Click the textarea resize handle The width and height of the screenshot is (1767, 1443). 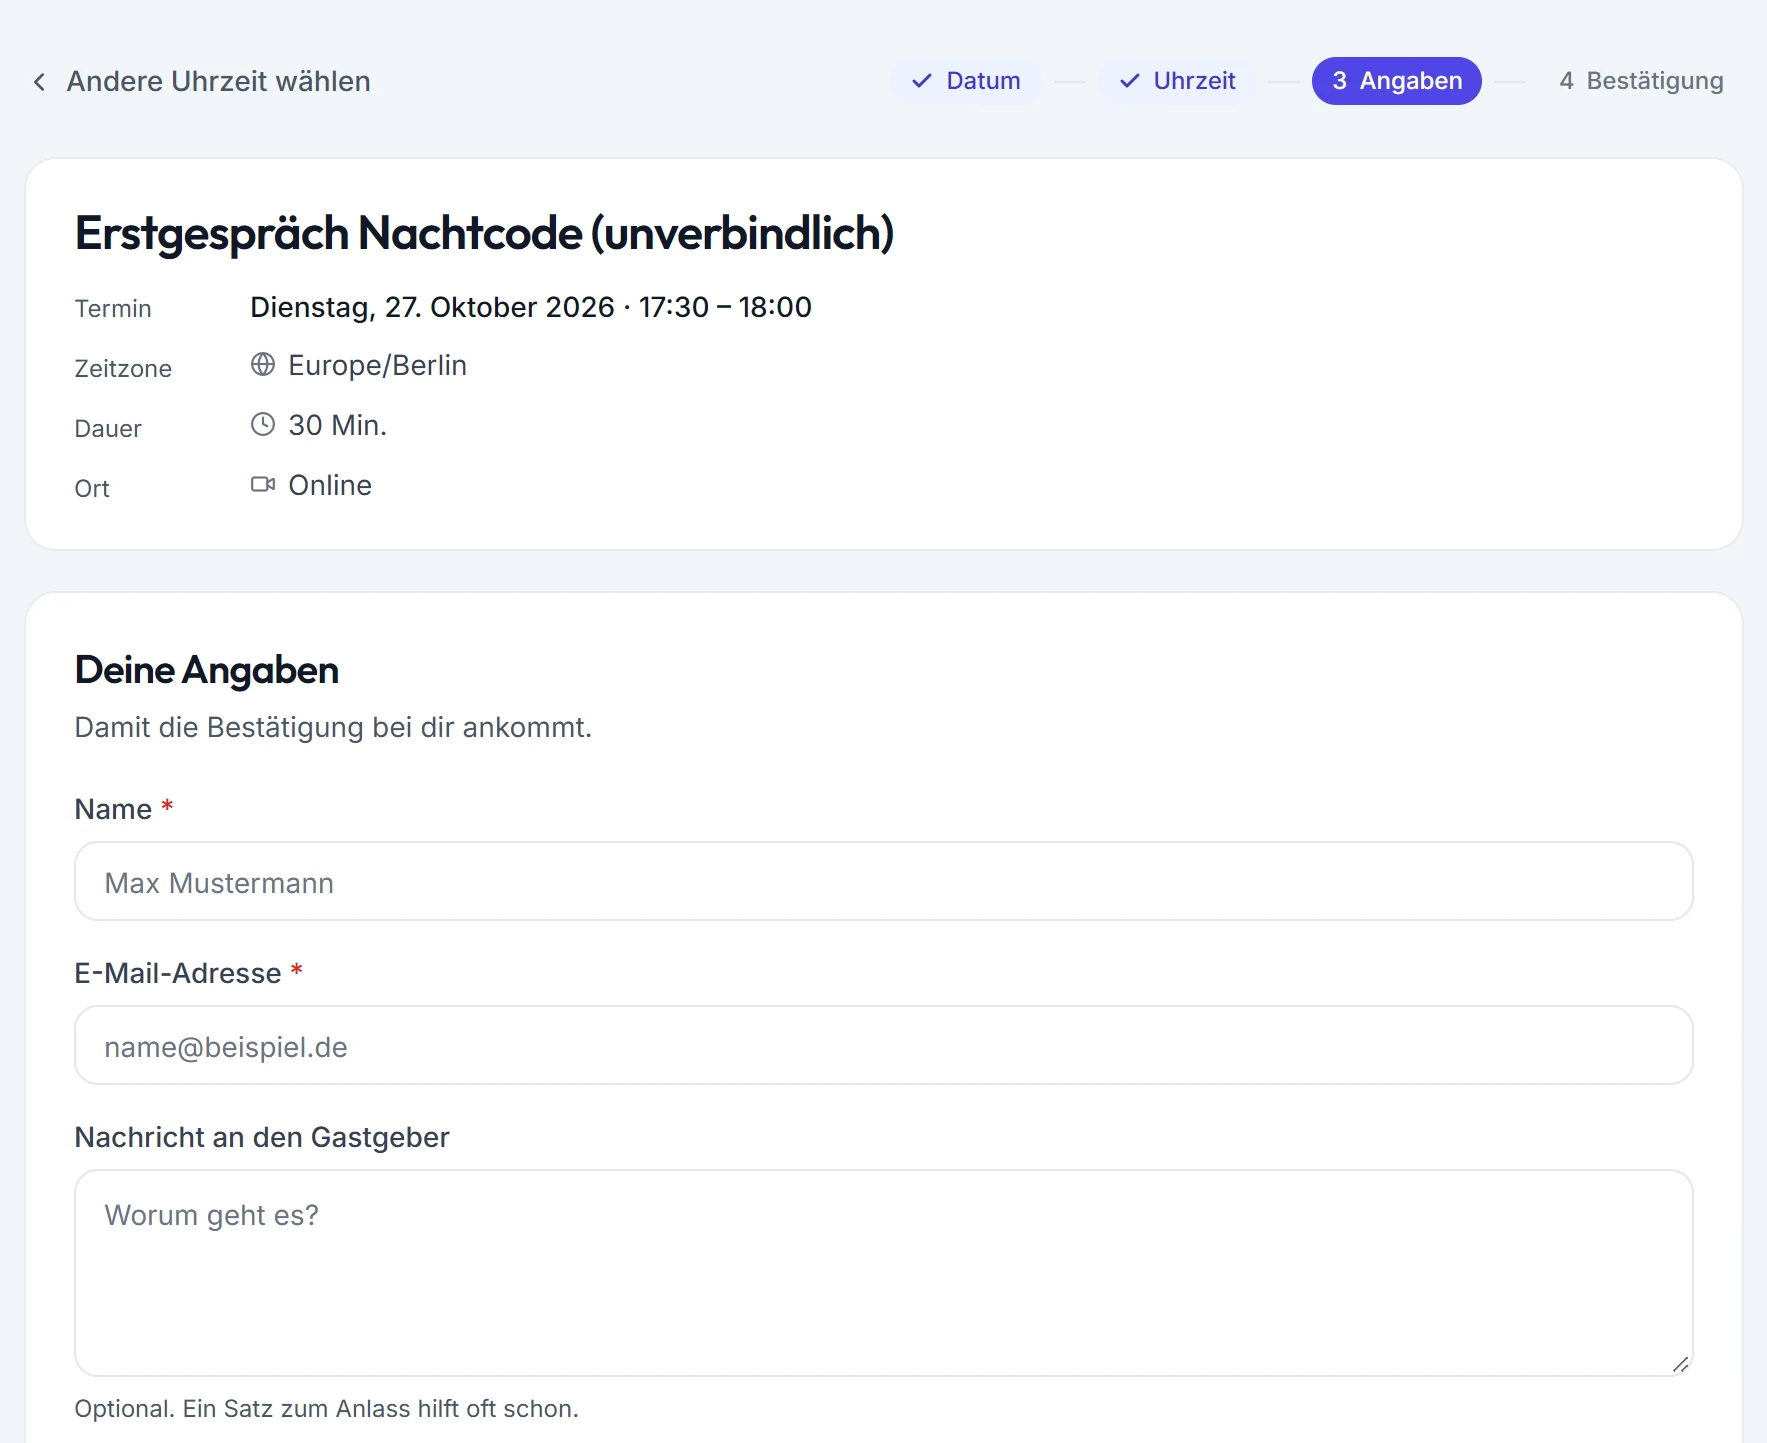pos(1680,1364)
